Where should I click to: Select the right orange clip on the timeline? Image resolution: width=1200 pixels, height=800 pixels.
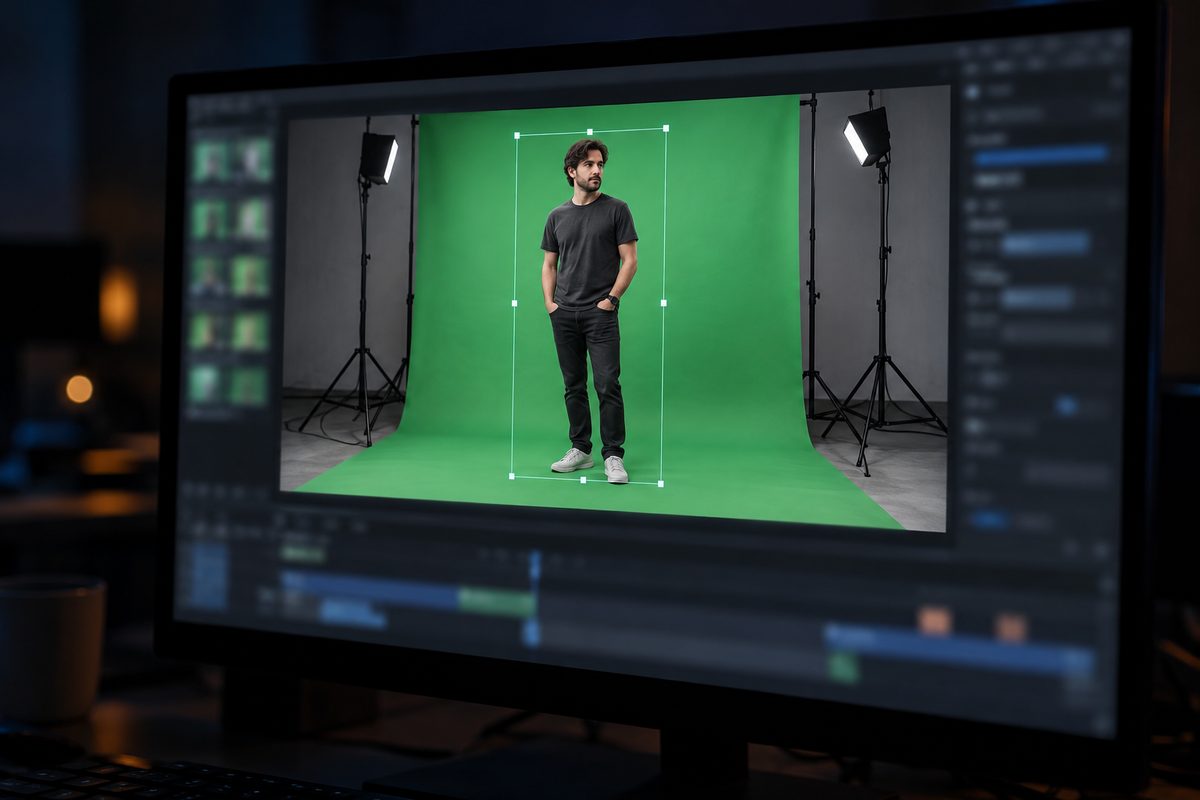tap(1011, 628)
